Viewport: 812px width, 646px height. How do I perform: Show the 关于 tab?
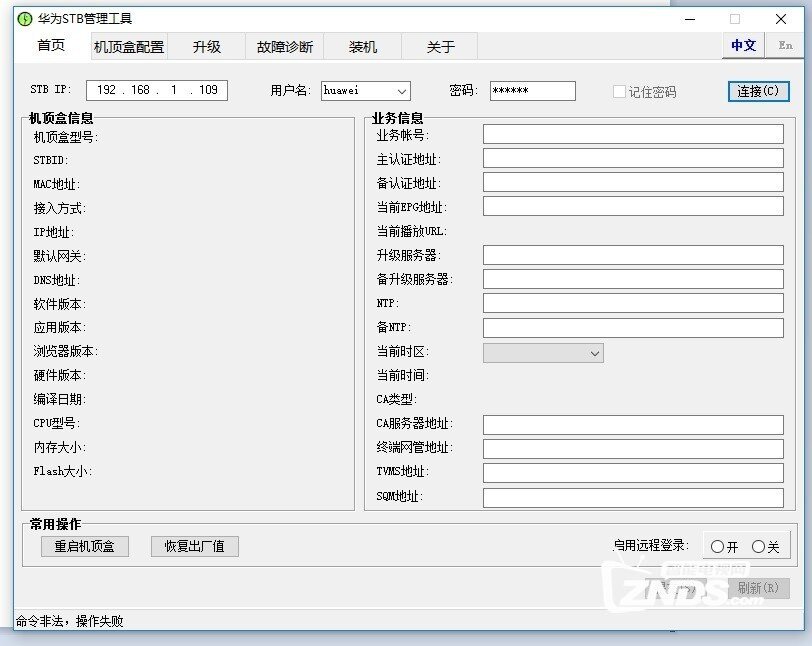pos(441,47)
